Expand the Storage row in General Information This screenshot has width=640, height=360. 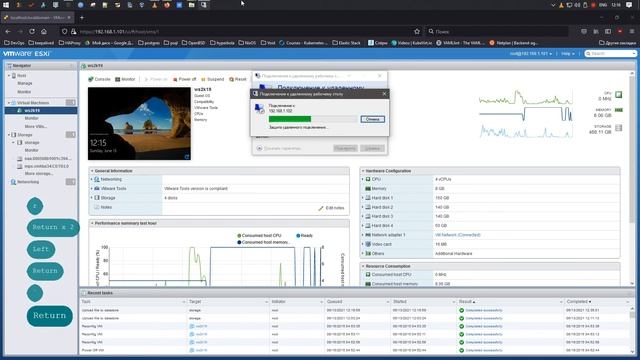coord(92,198)
